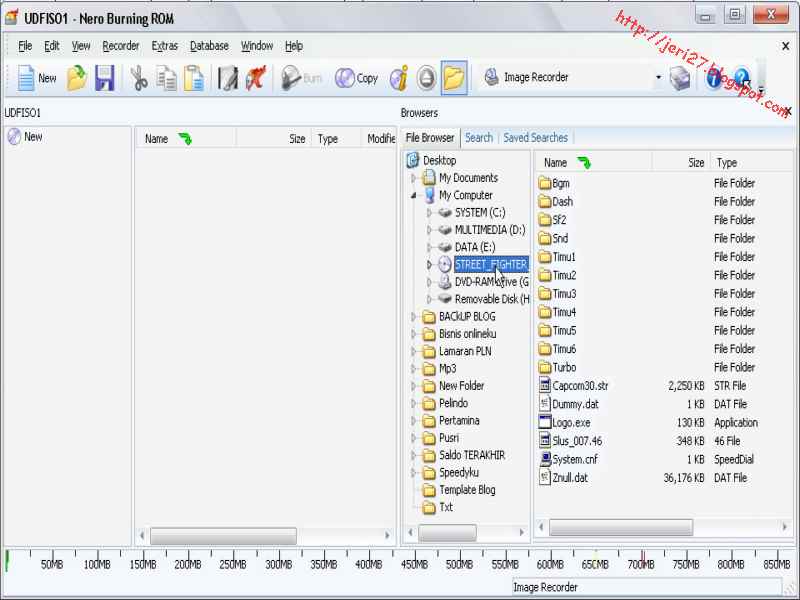Viewport: 800px width, 600px height.
Task: Select the Template Blog folder
Action: tap(467, 490)
